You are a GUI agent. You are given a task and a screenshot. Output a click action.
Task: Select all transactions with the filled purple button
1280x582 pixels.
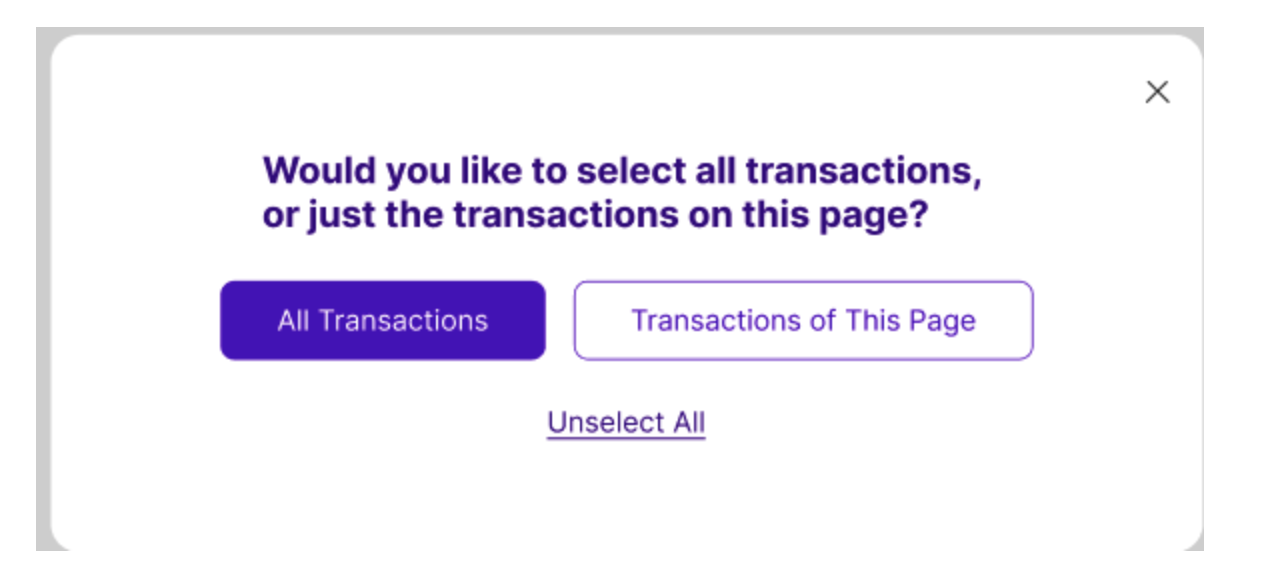pyautogui.click(x=383, y=320)
